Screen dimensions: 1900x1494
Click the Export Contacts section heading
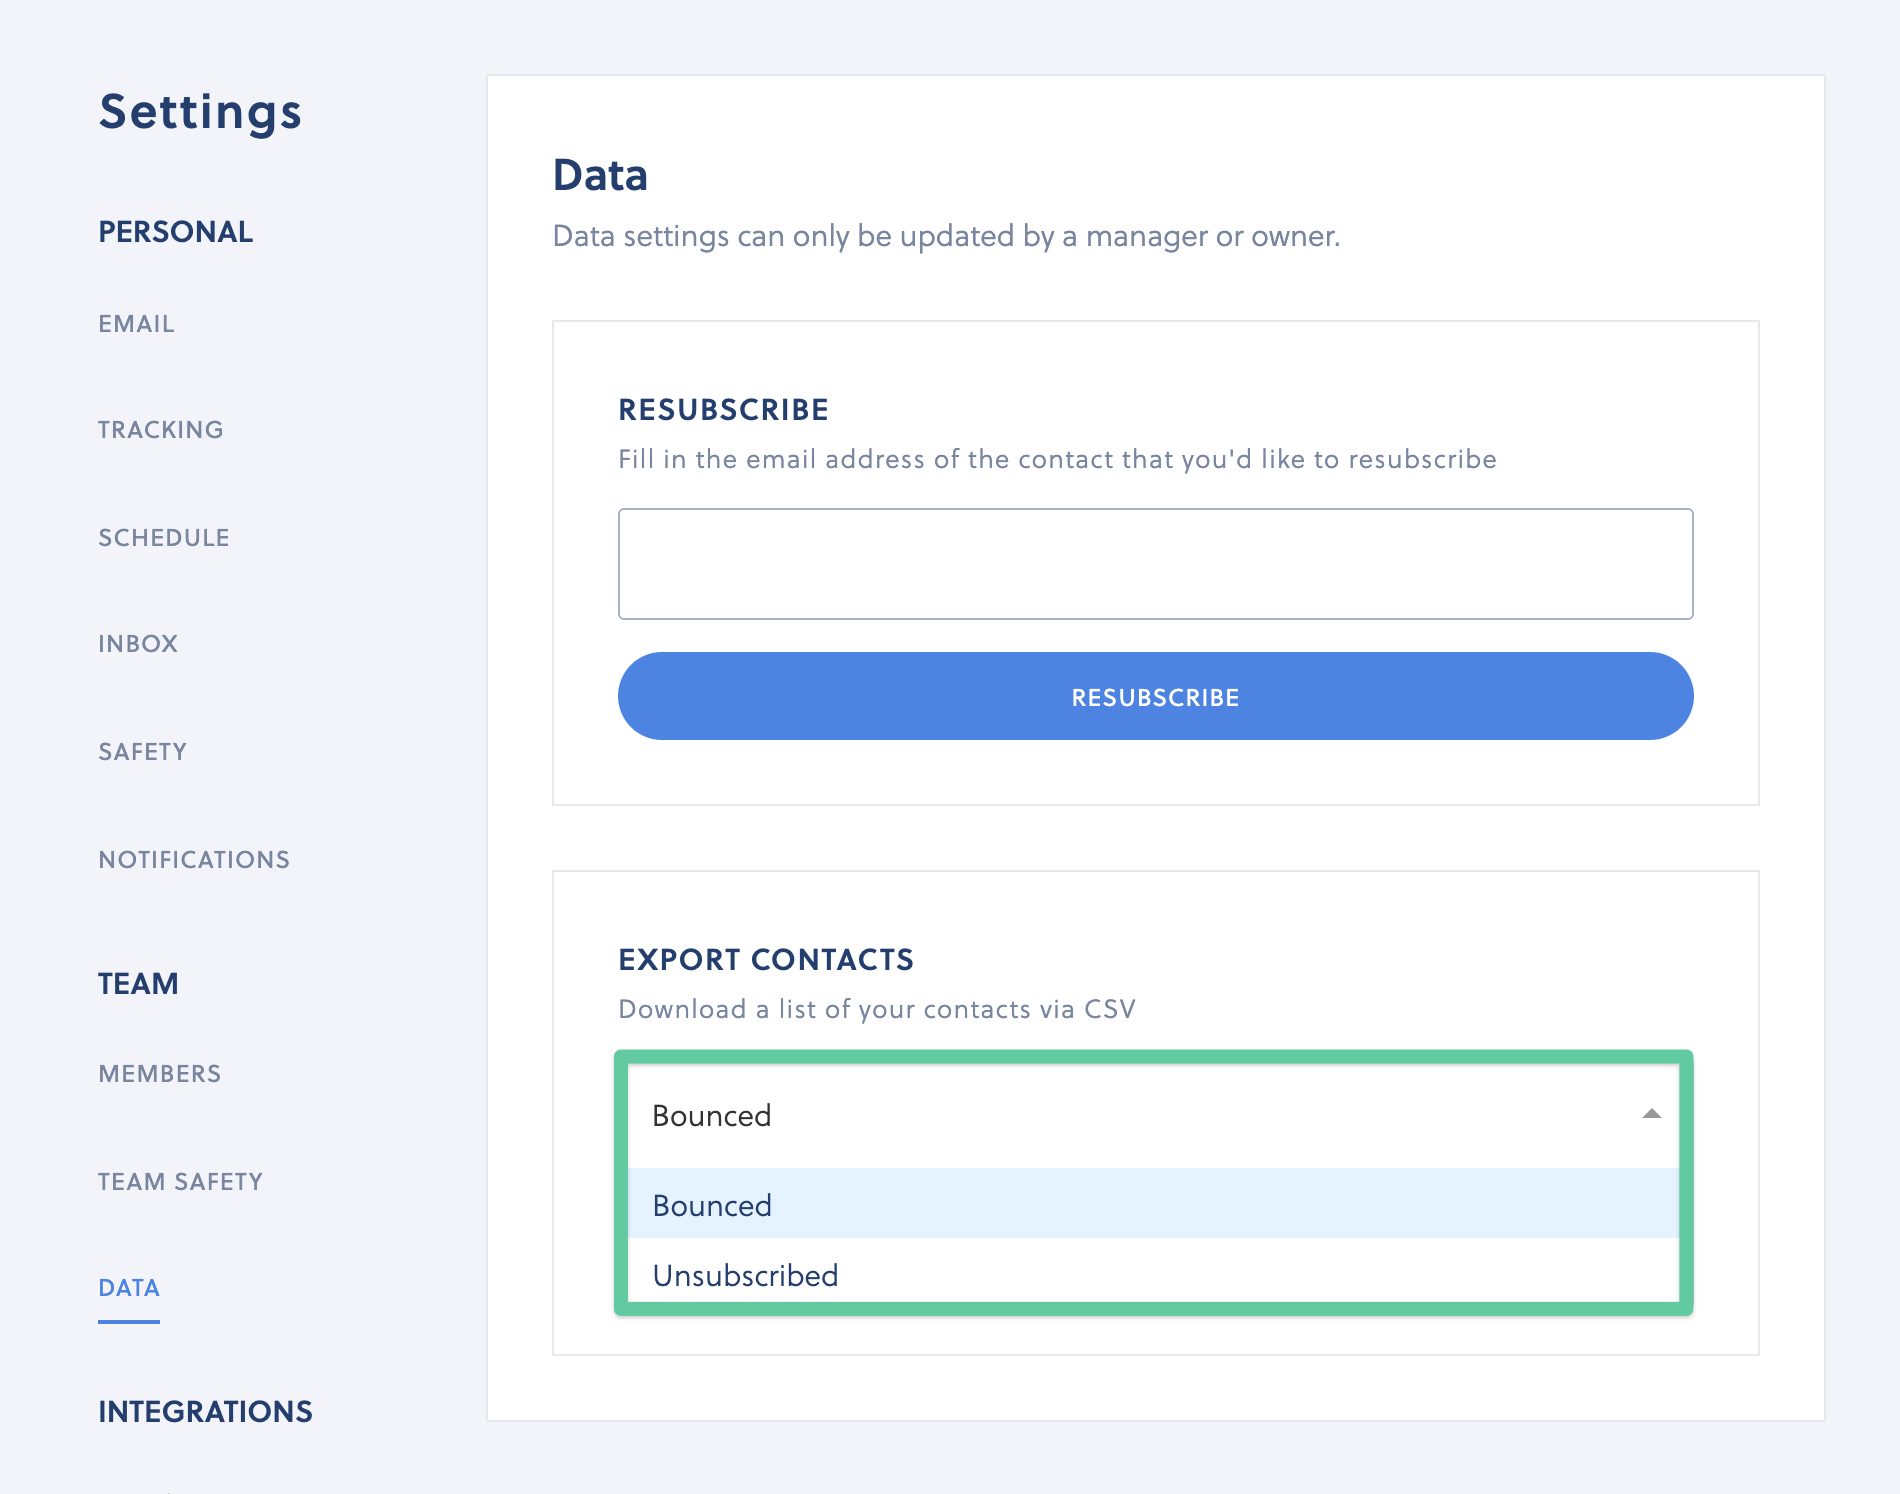tap(766, 960)
